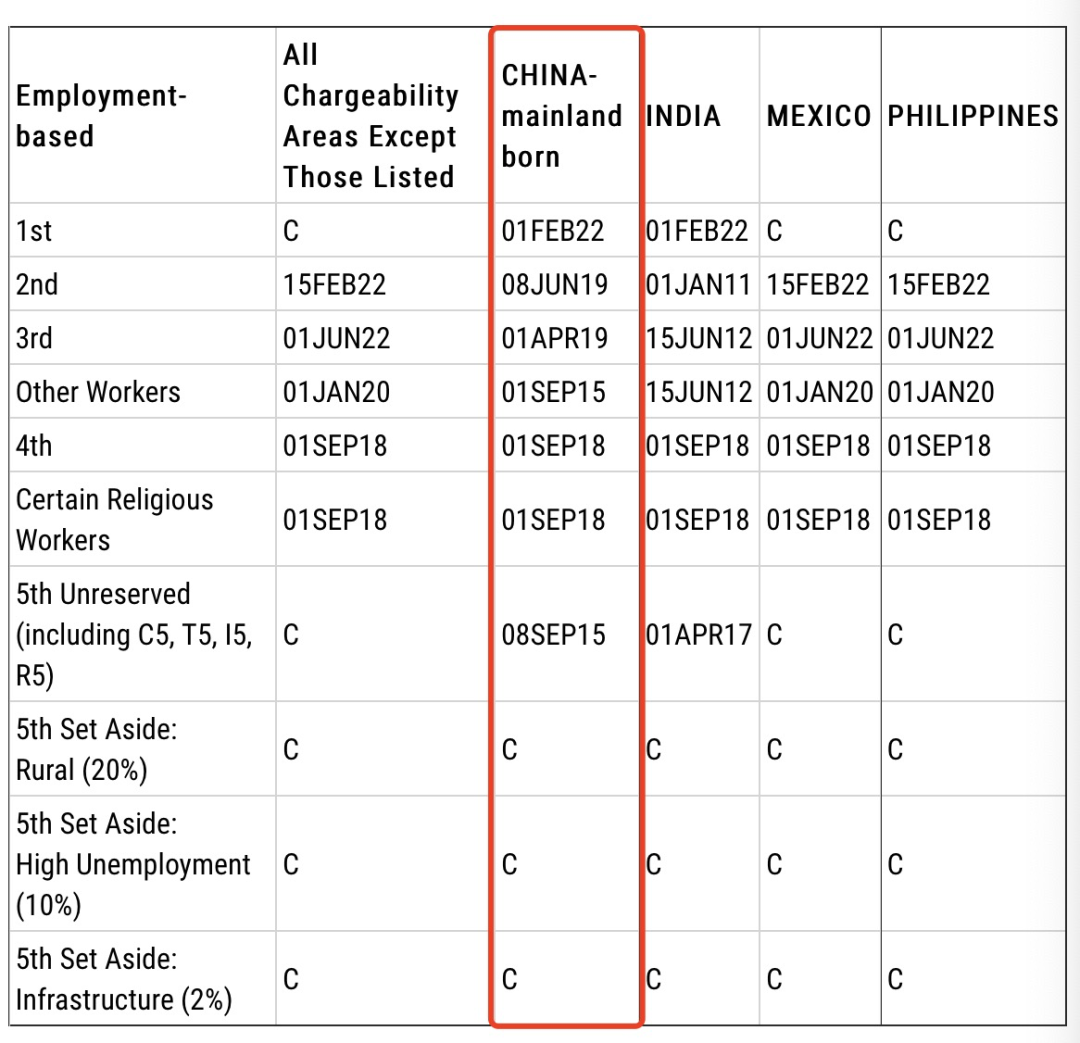Select the "01APR17" date cell
Screen dimensions: 1080x1043
697,635
